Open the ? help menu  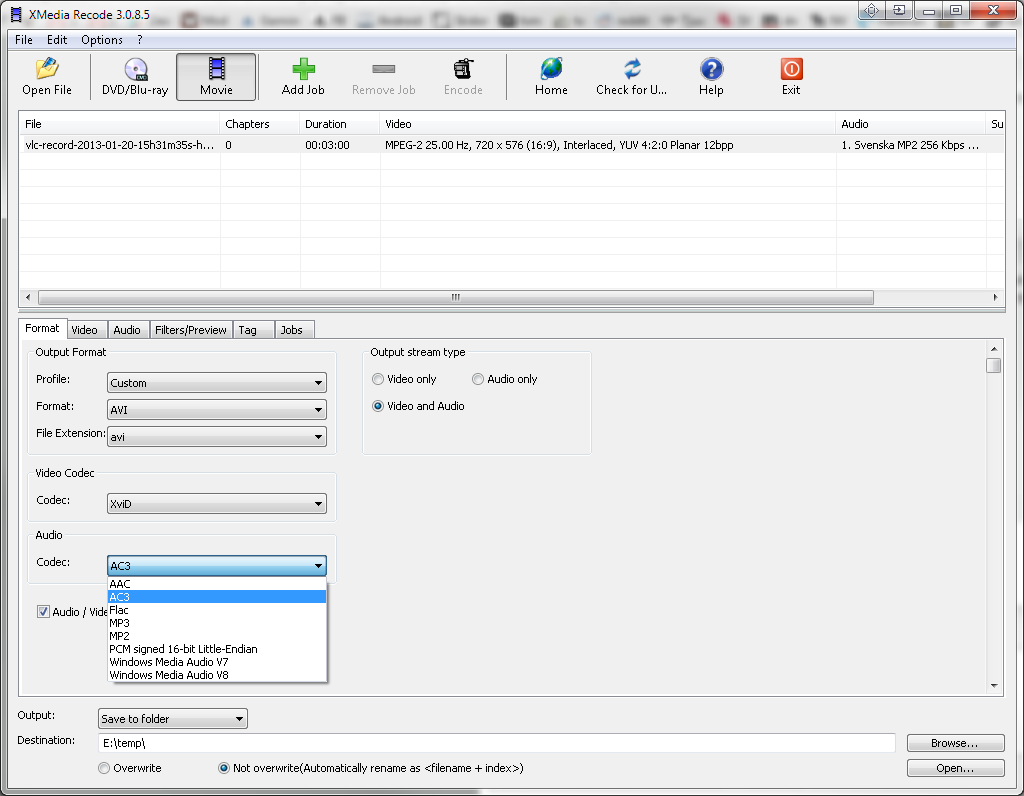coord(140,40)
